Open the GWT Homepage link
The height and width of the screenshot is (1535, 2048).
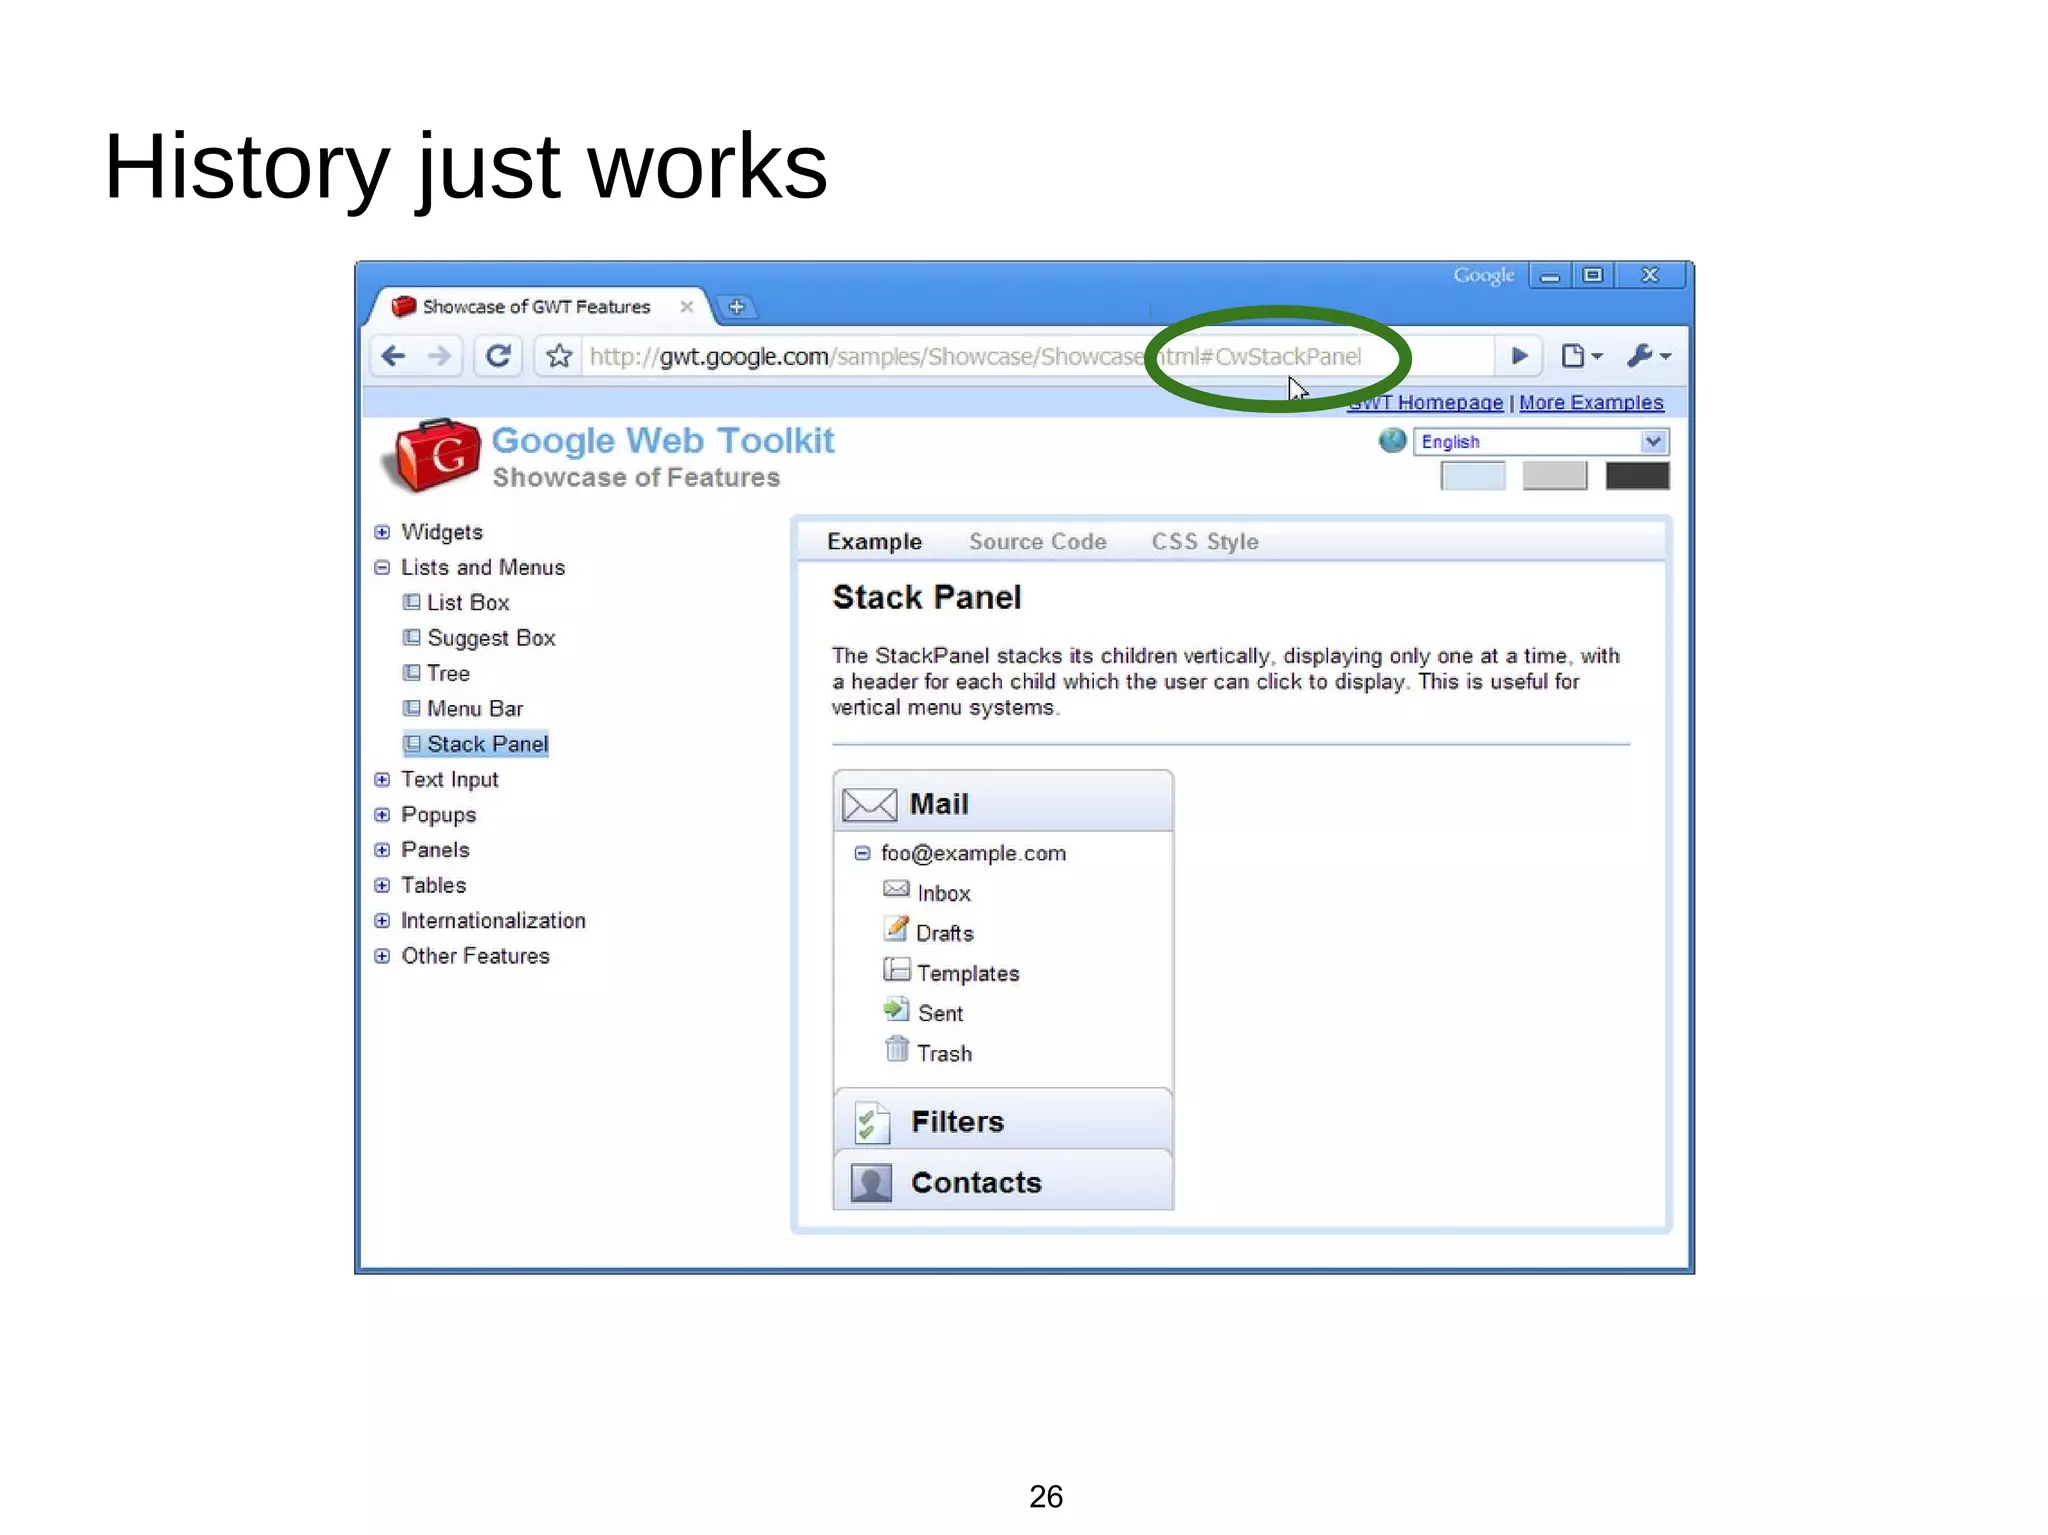(x=1425, y=402)
